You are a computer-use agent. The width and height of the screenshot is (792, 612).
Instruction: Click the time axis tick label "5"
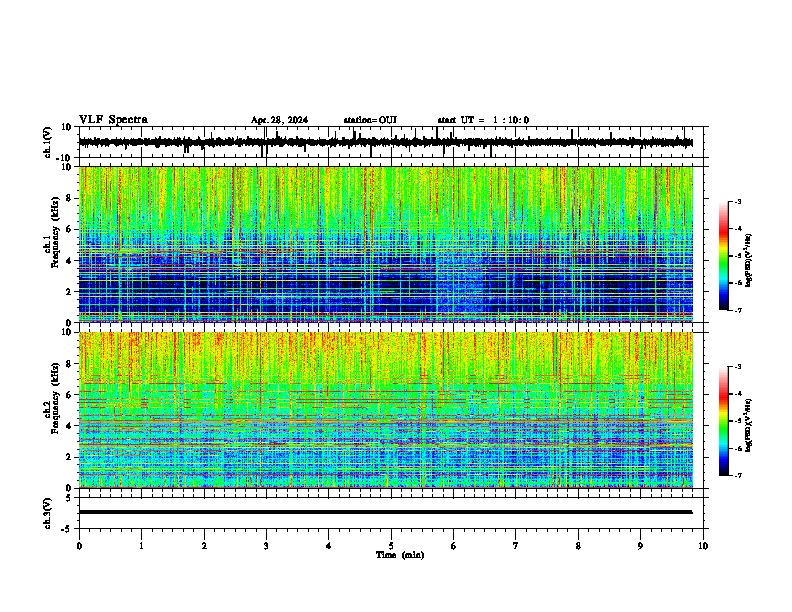pyautogui.click(x=391, y=546)
